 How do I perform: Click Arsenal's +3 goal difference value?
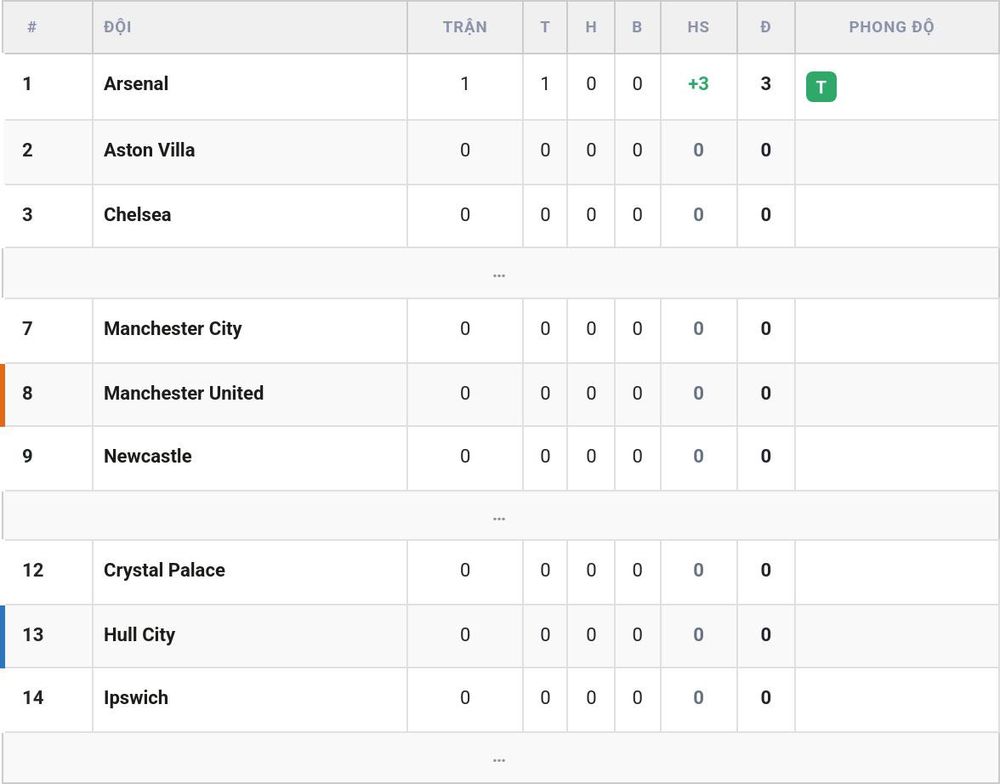(698, 84)
